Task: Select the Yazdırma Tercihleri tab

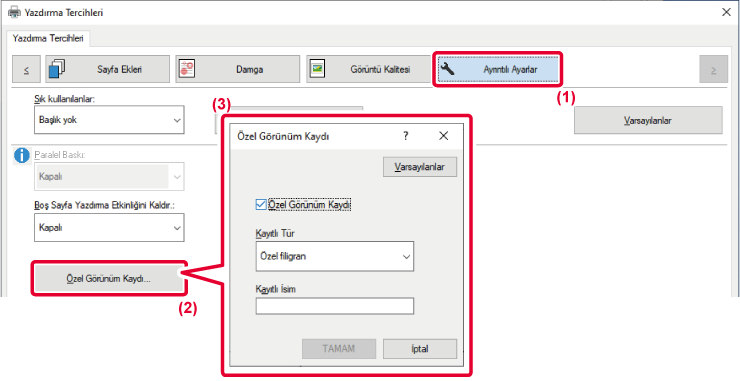Action: click(48, 38)
